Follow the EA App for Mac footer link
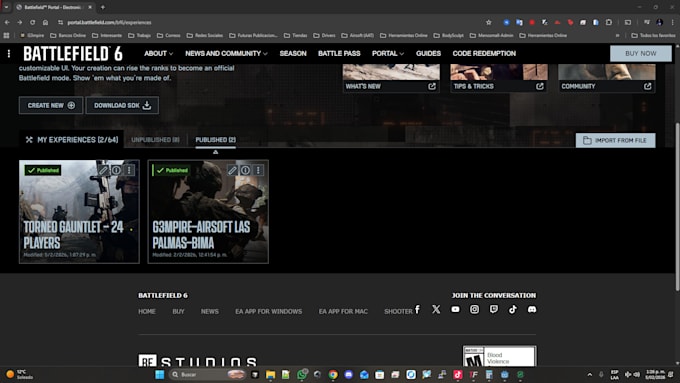 343,311
